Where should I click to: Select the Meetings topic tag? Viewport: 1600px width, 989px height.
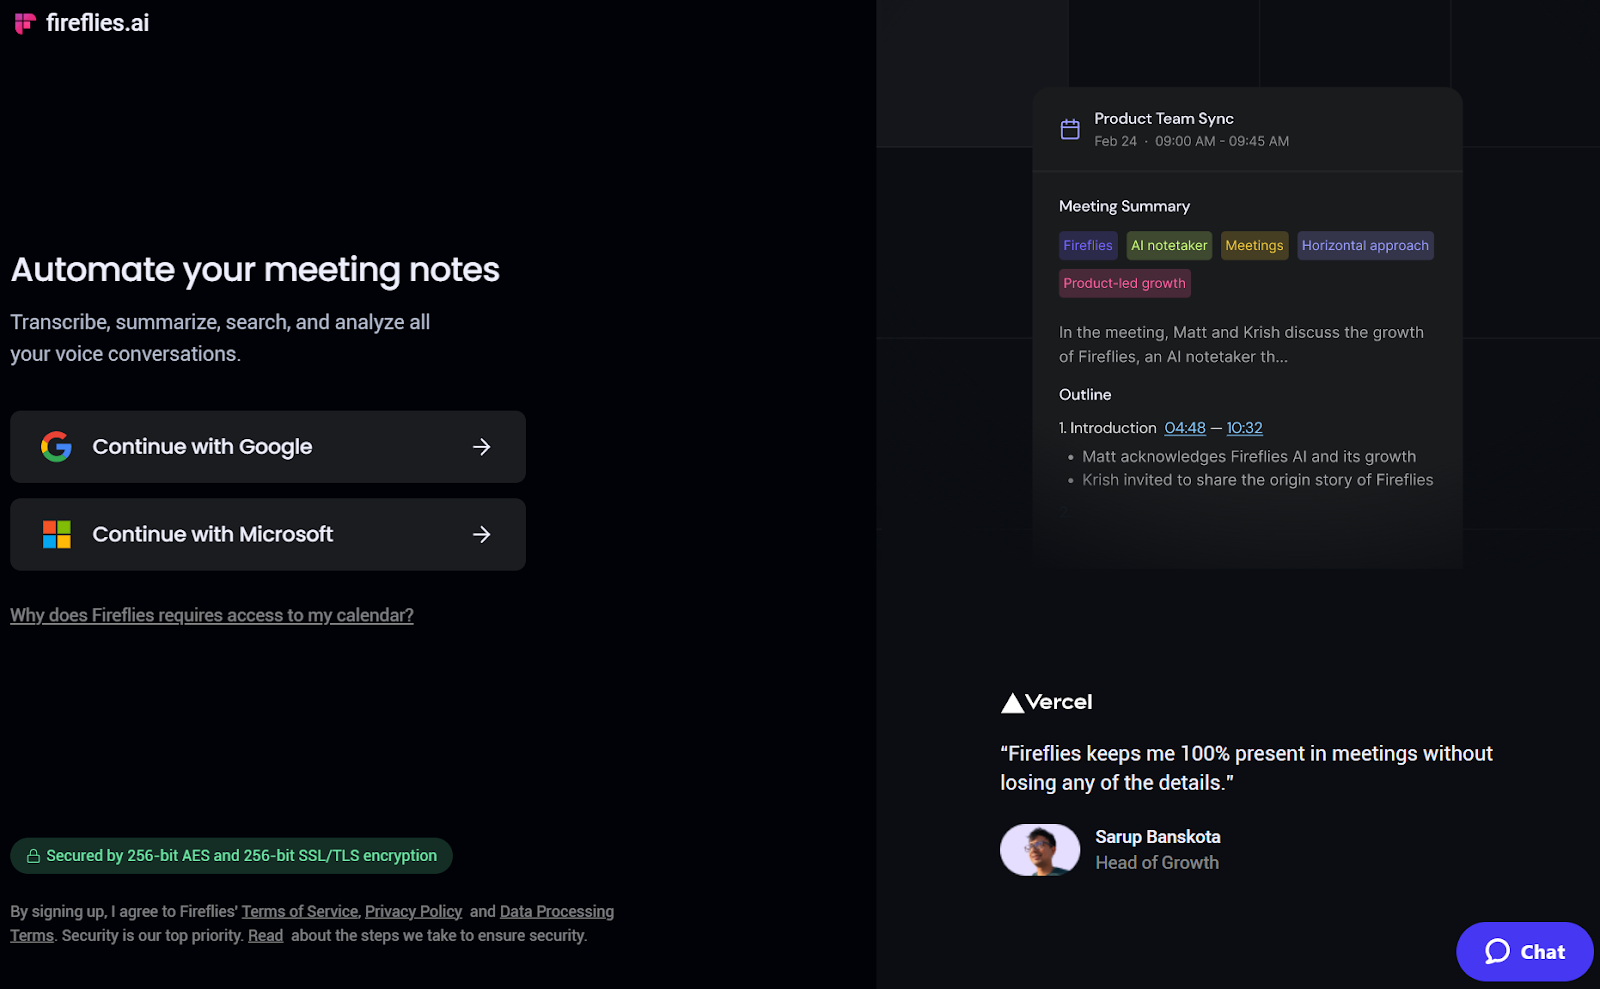(x=1254, y=246)
